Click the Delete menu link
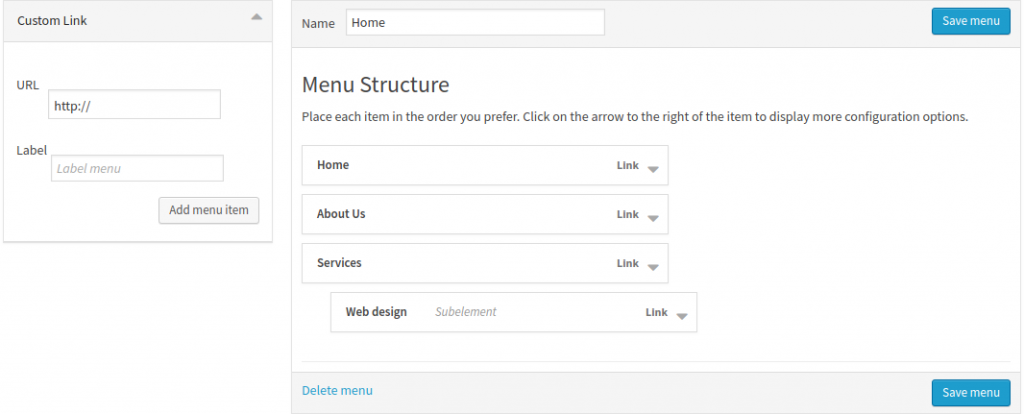This screenshot has height=414, width=1024. coord(337,390)
